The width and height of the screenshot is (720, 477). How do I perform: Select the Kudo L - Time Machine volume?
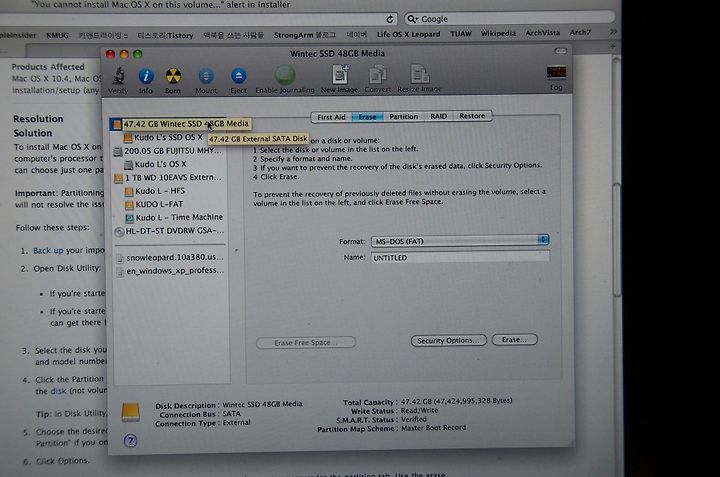[174, 217]
